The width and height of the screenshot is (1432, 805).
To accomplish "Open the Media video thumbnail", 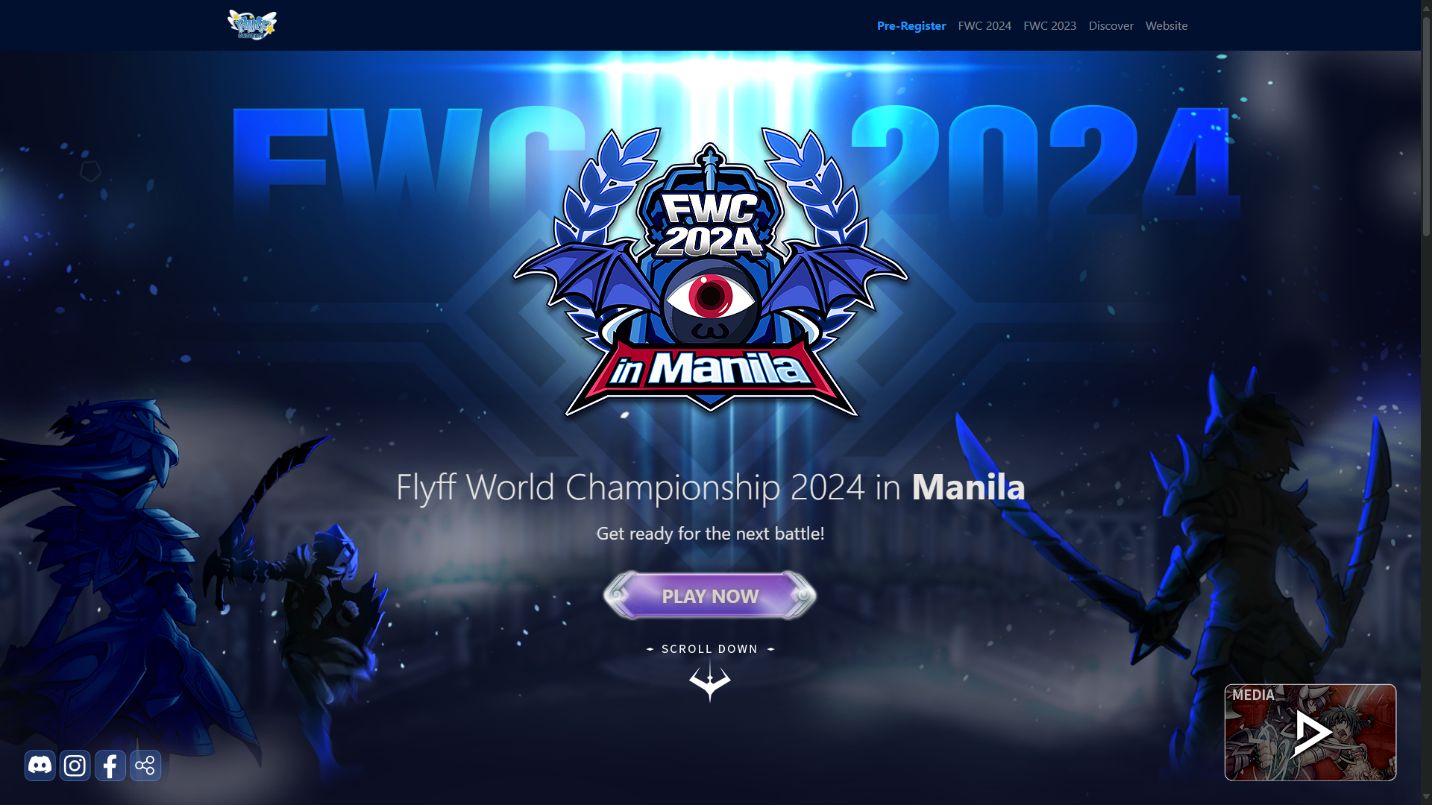I will tap(1310, 732).
